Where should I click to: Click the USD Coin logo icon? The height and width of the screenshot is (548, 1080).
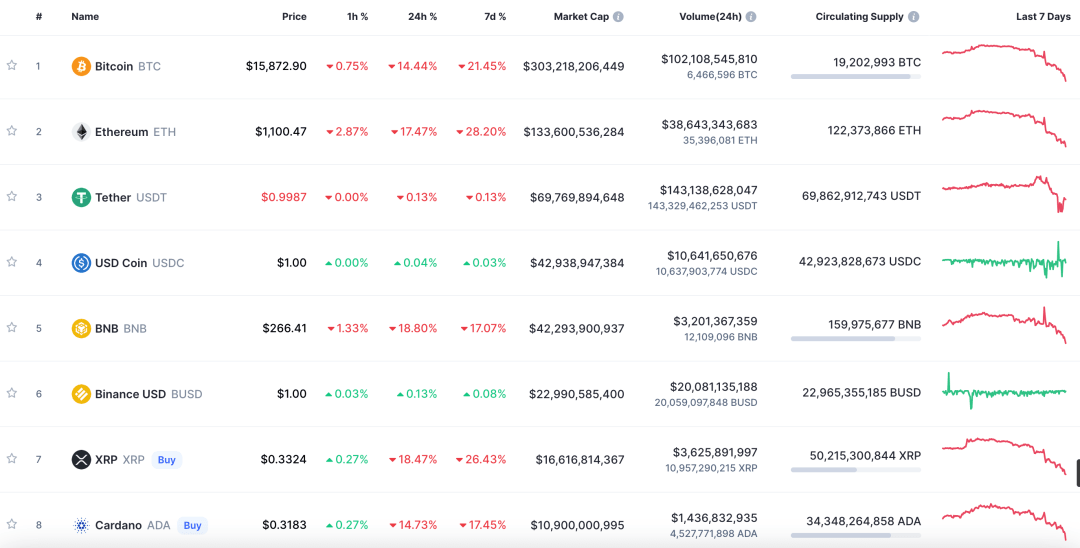coord(81,263)
